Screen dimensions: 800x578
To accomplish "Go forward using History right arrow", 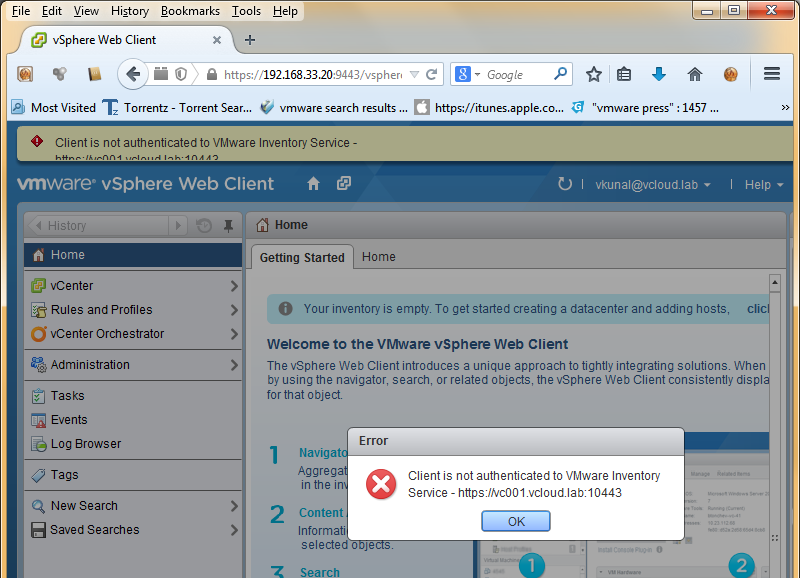I will (x=178, y=225).
